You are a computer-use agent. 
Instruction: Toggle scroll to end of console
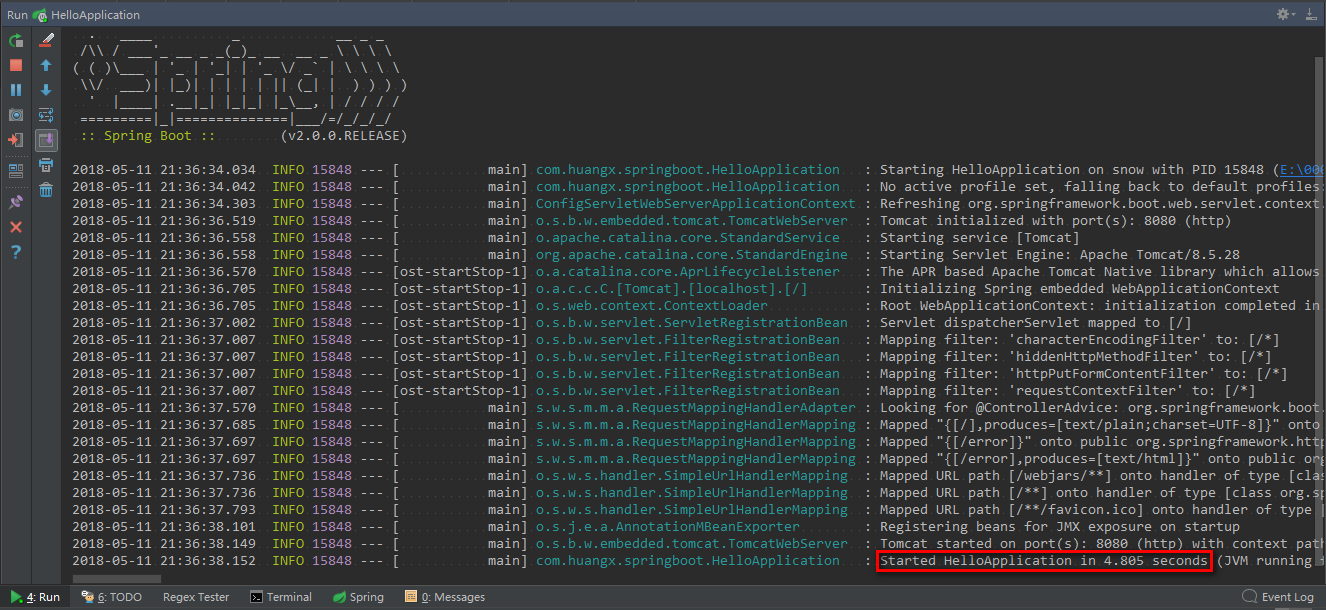[46, 140]
